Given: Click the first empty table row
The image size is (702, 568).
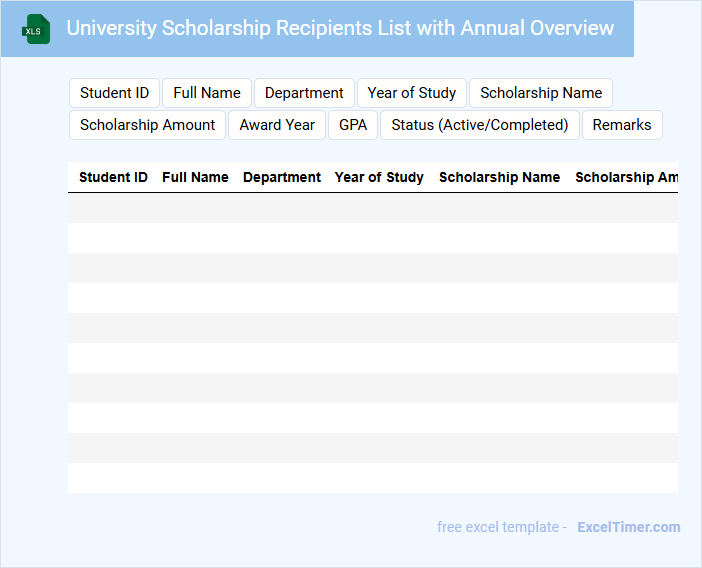Looking at the screenshot, I should tap(373, 208).
